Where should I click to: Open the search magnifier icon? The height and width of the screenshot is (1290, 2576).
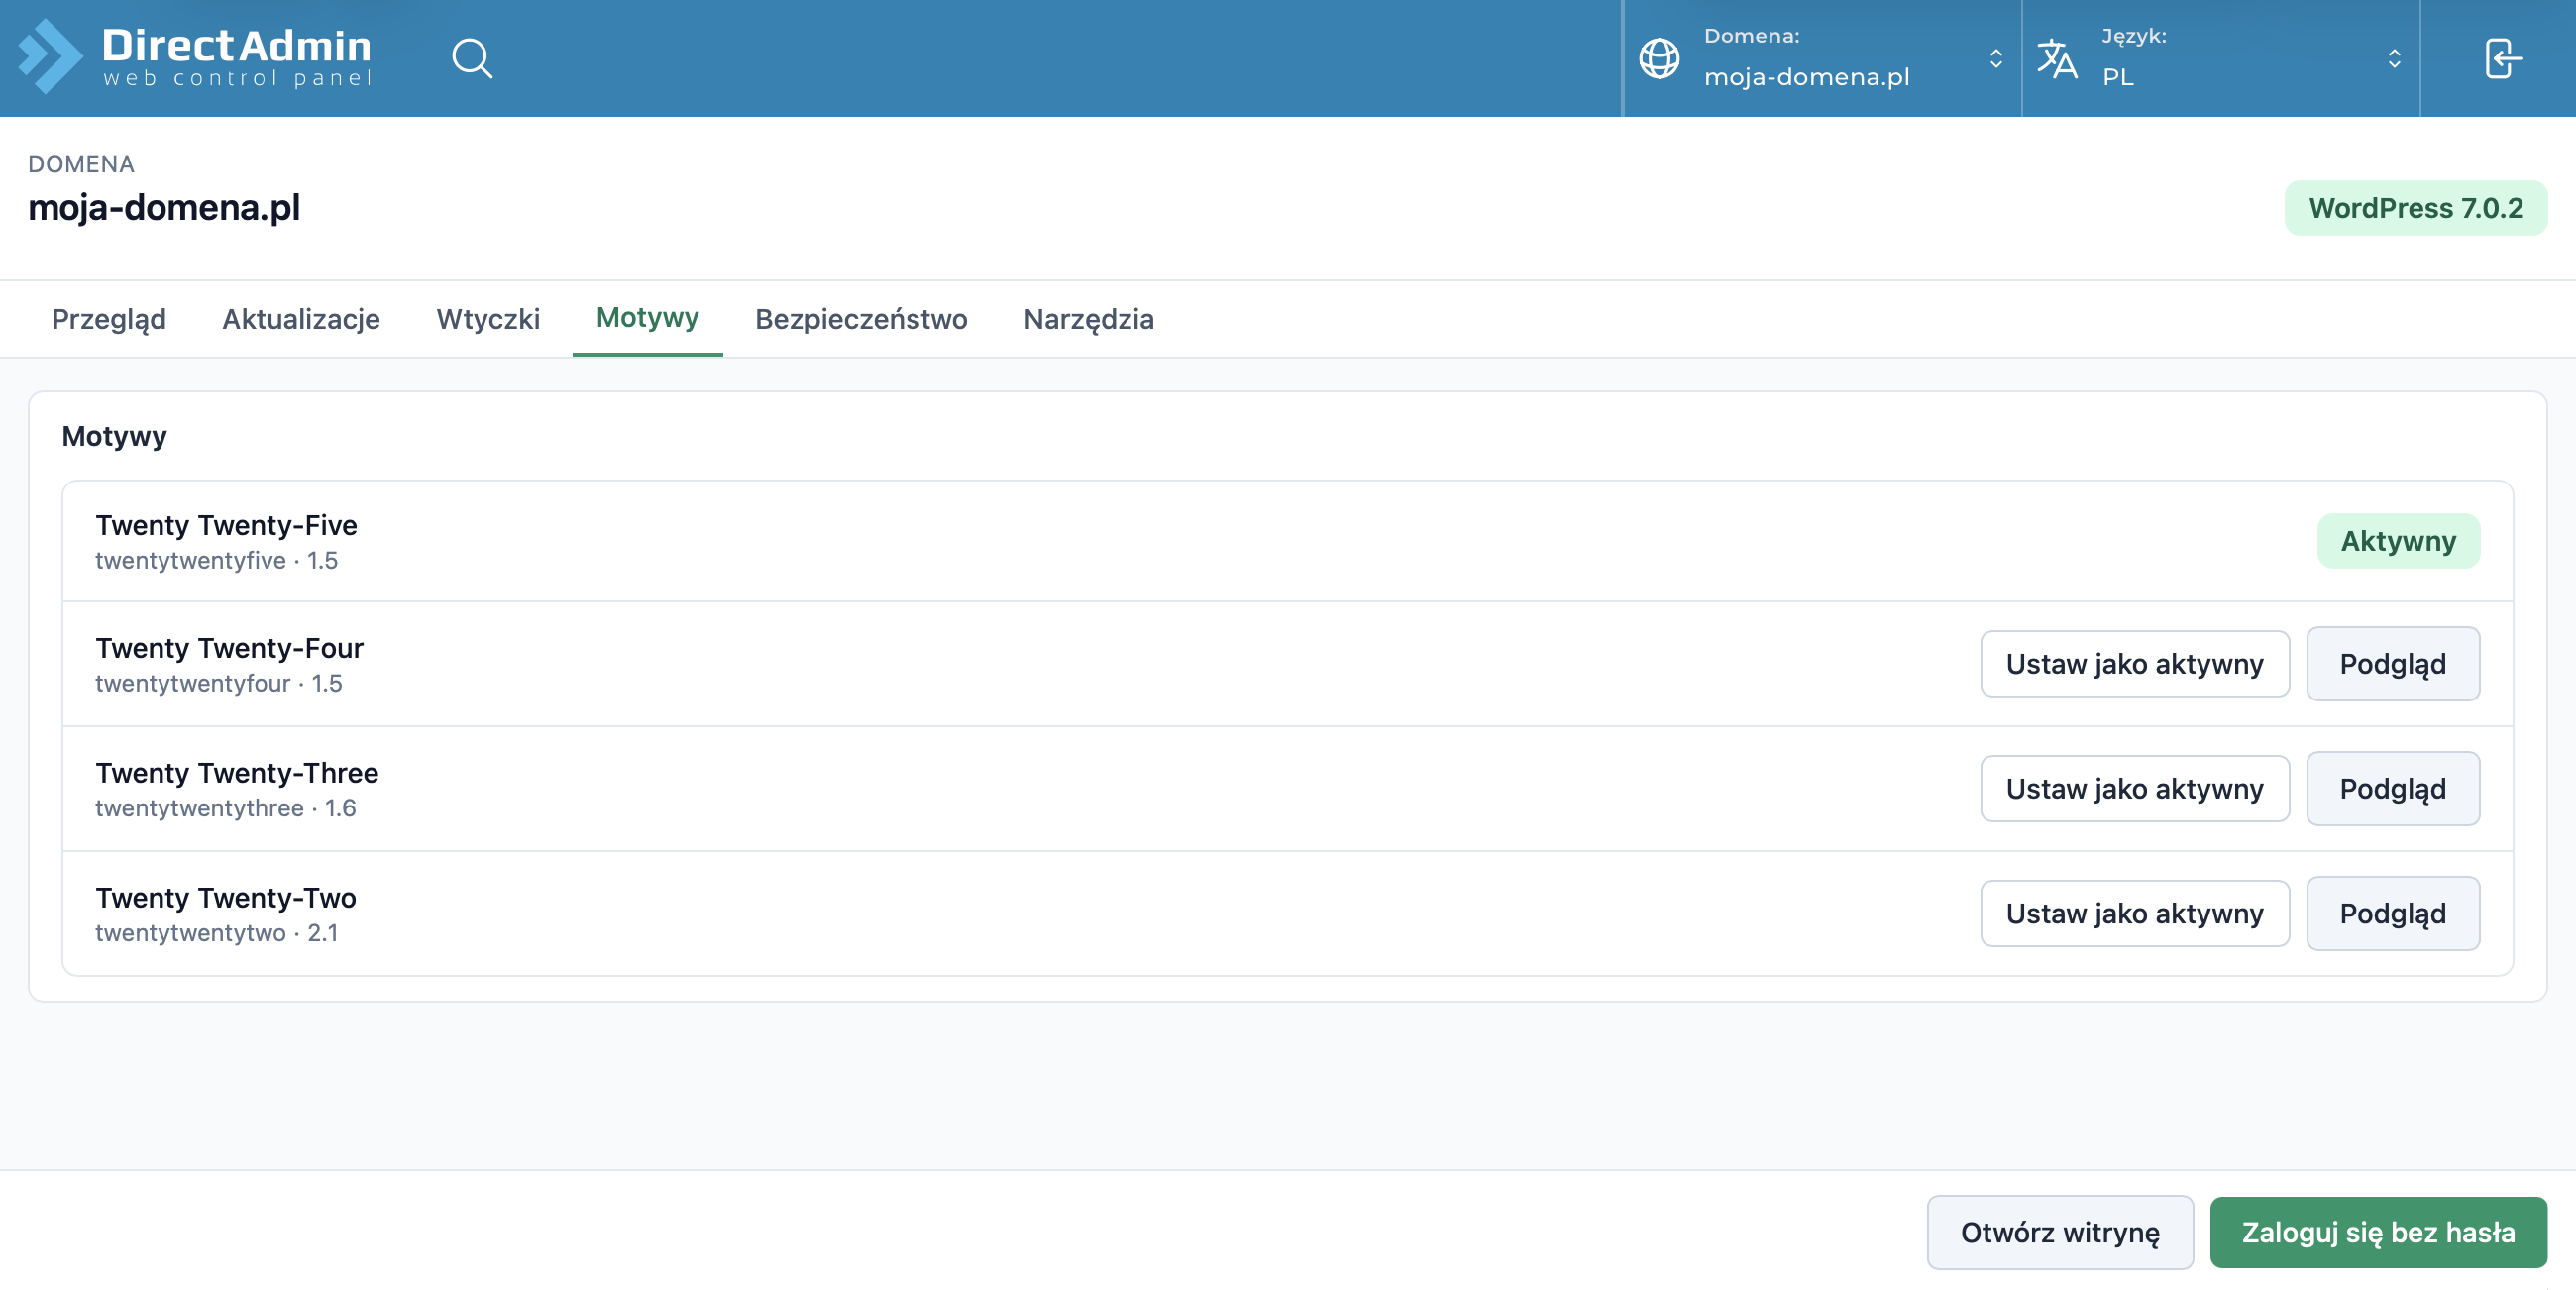coord(472,58)
